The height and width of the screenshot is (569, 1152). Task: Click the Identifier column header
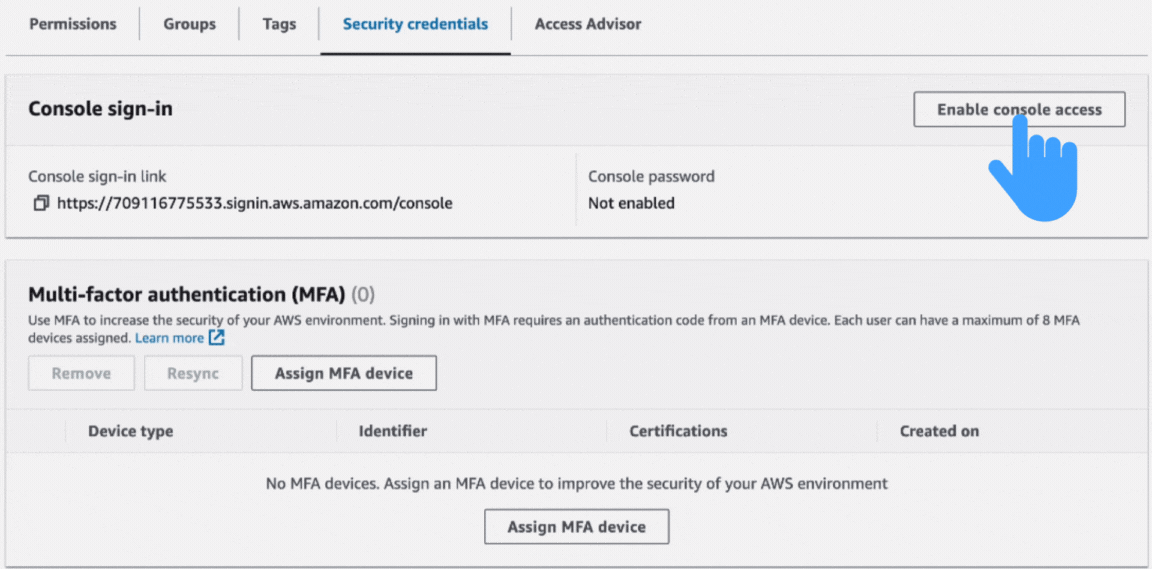pyautogui.click(x=393, y=431)
